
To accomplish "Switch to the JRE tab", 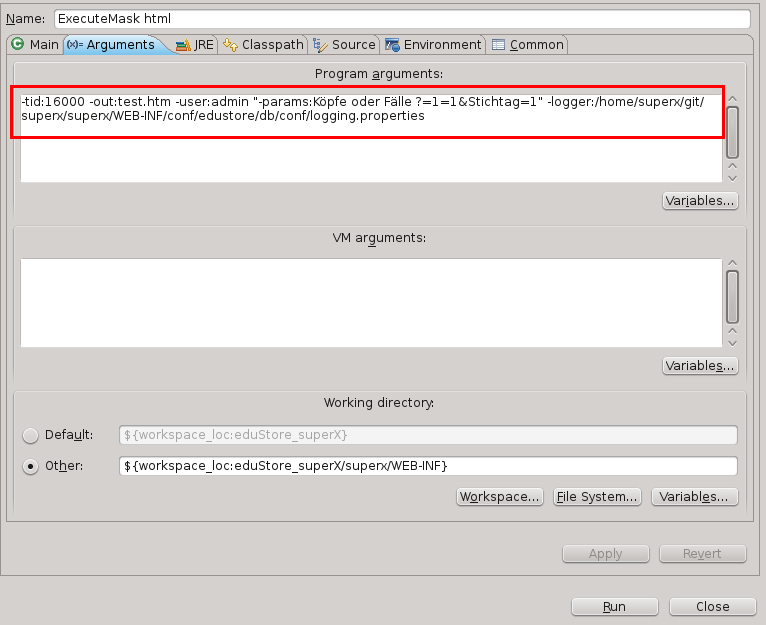I will (x=195, y=44).
